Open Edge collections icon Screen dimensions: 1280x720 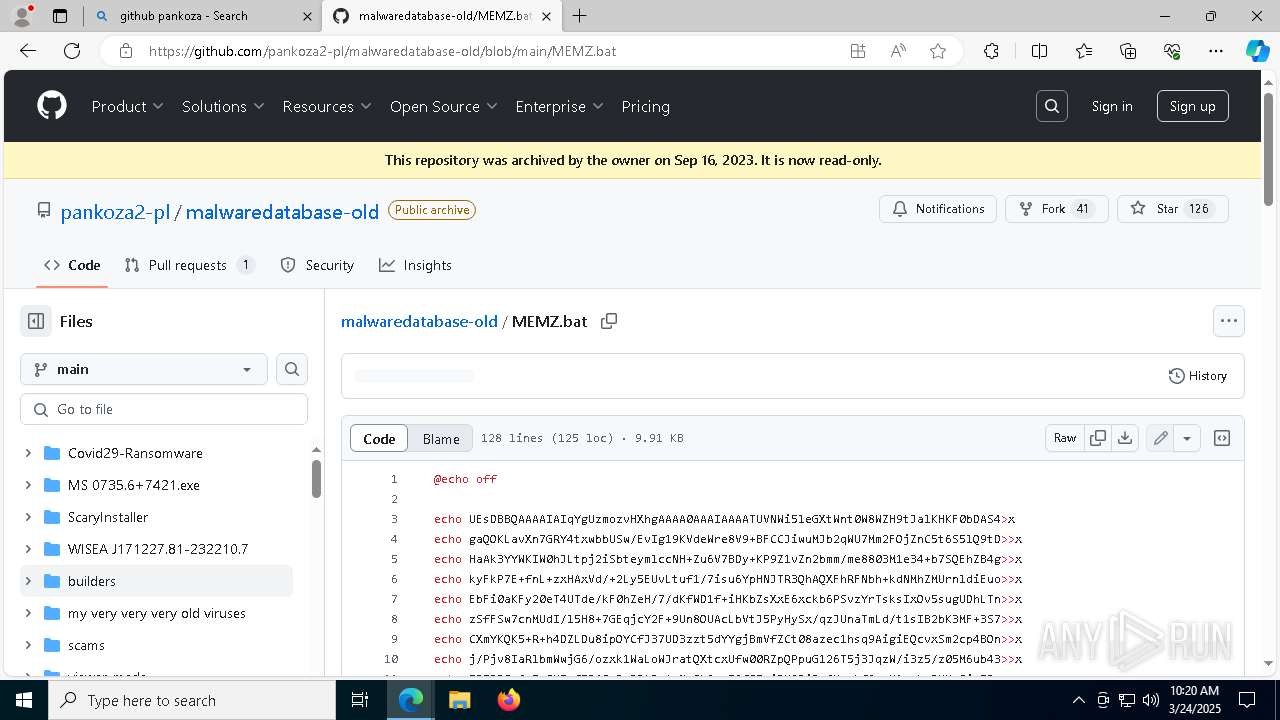1128,51
